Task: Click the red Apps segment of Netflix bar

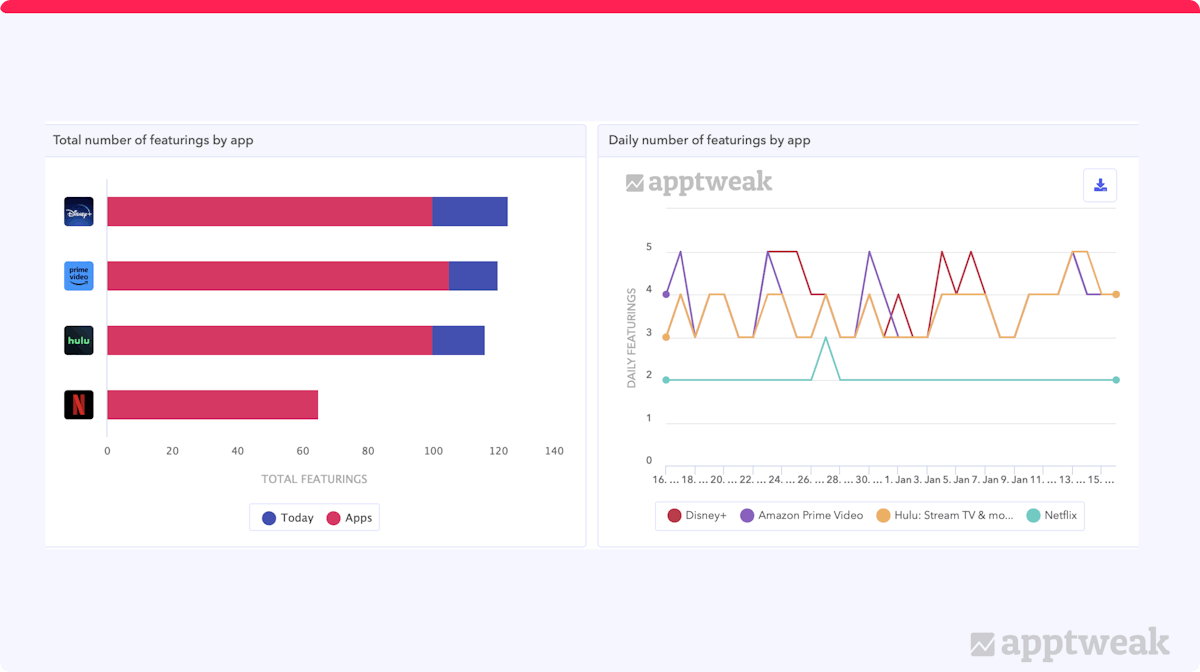Action: click(x=212, y=405)
